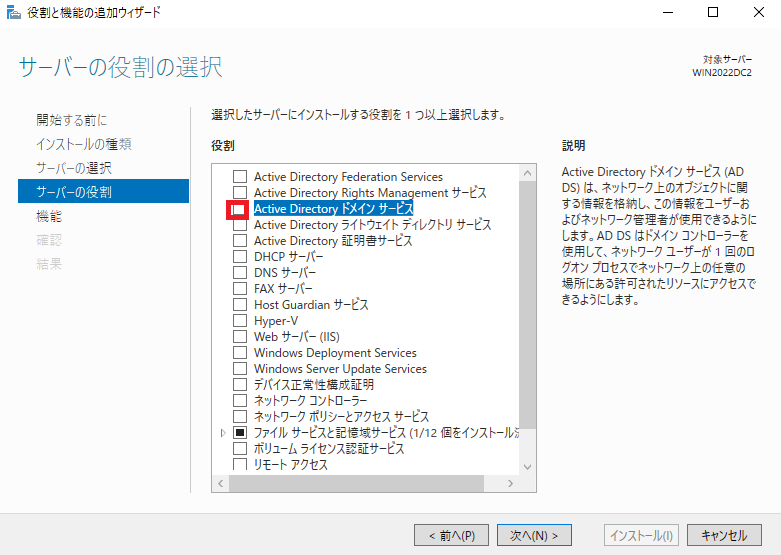Click 次へ(N) to continue
This screenshot has height=555, width=781.
534,535
